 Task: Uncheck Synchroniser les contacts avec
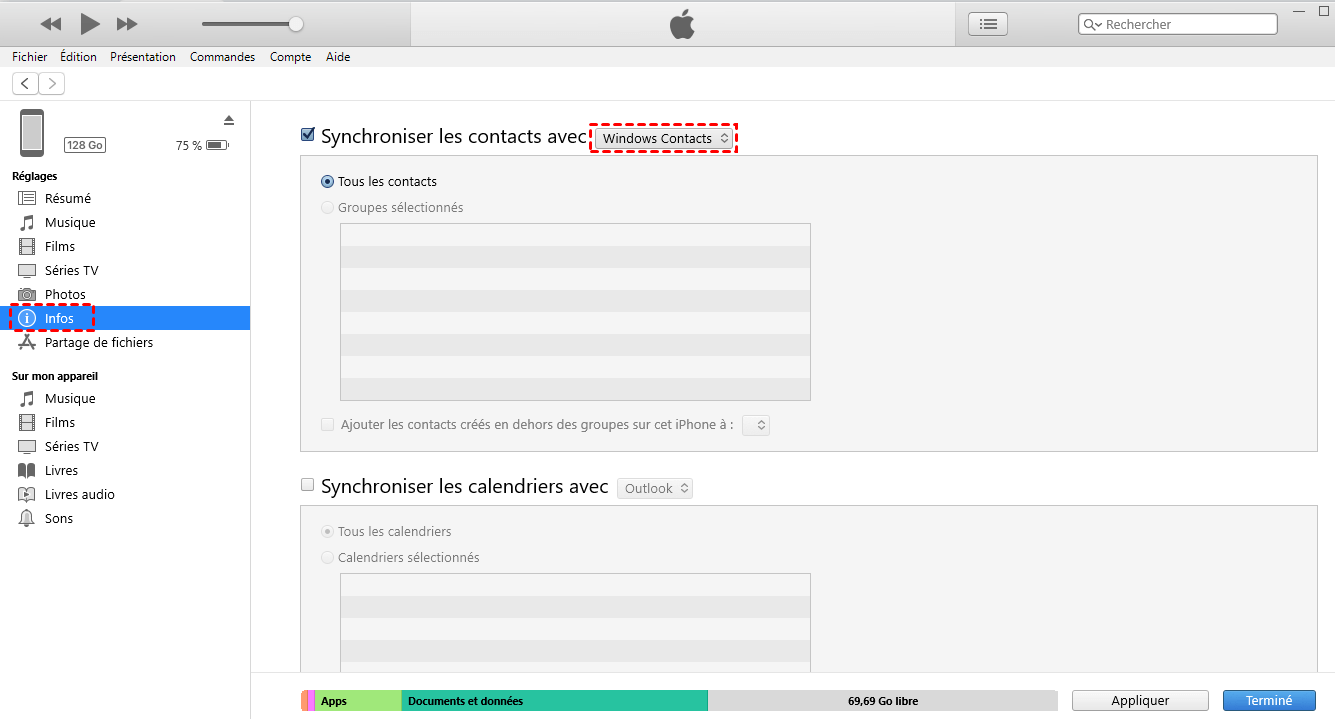[307, 133]
